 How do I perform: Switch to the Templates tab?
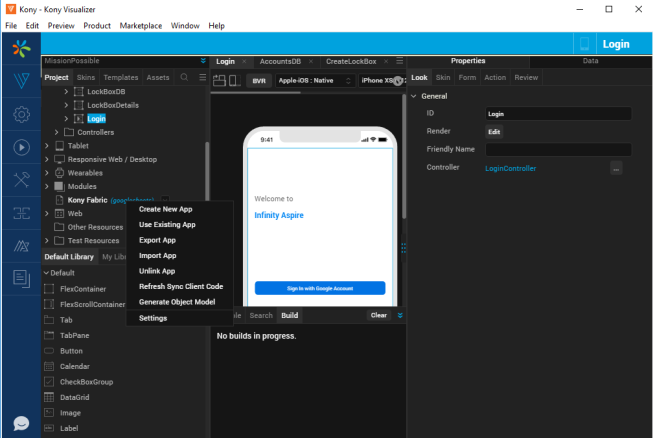(121, 77)
